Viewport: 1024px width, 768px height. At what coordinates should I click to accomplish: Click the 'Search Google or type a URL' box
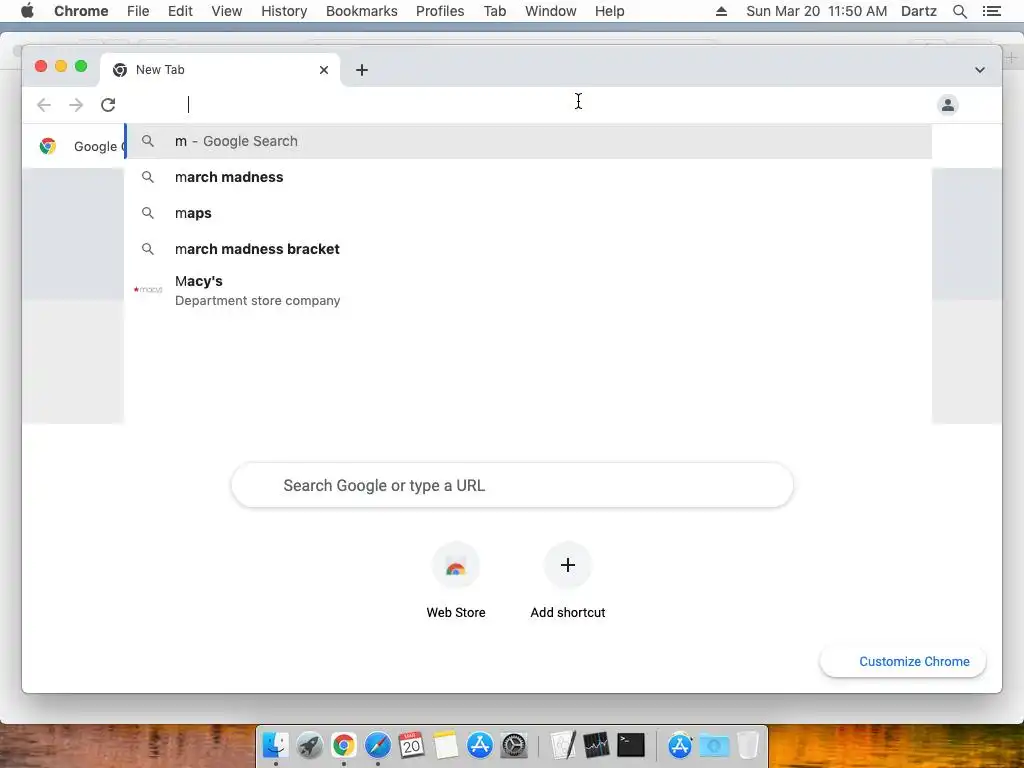pos(512,485)
